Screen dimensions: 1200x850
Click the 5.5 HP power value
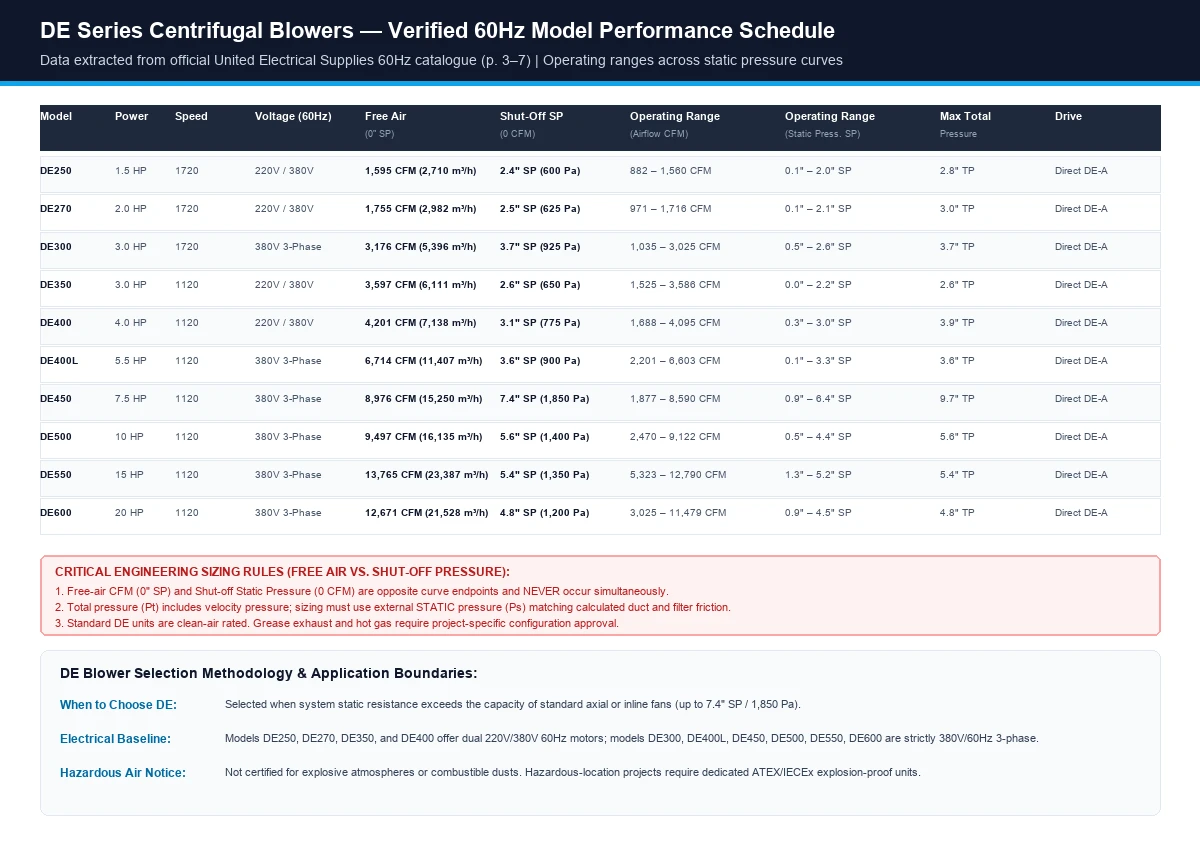(x=130, y=361)
